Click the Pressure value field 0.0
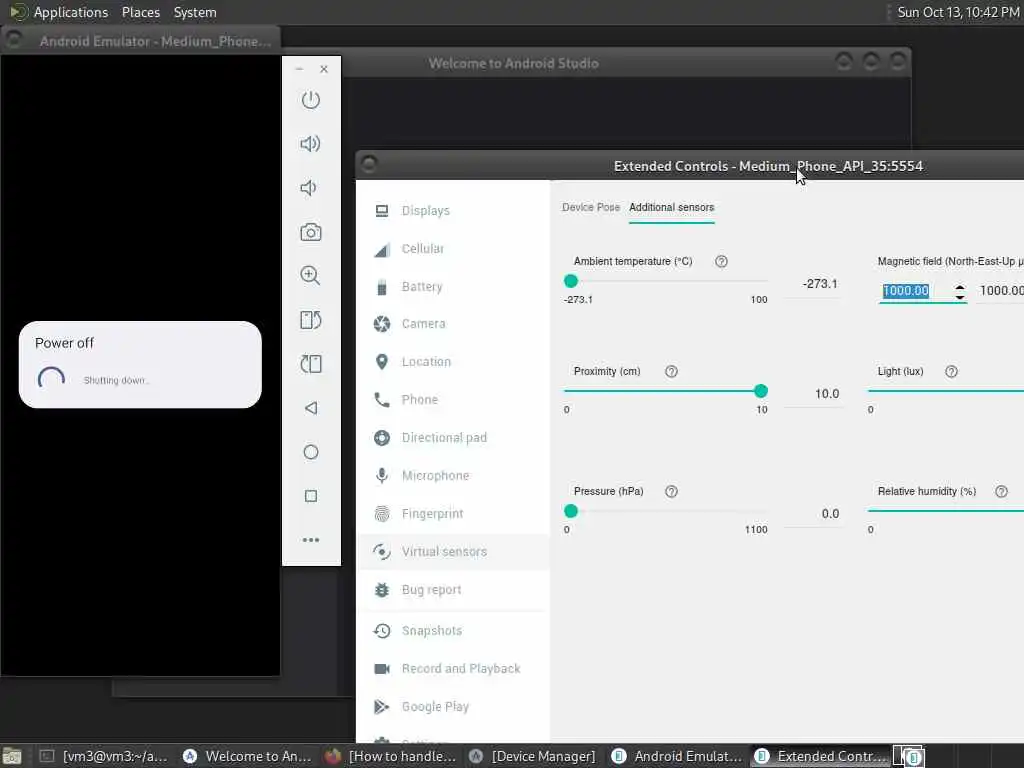The image size is (1024, 768). click(x=813, y=514)
